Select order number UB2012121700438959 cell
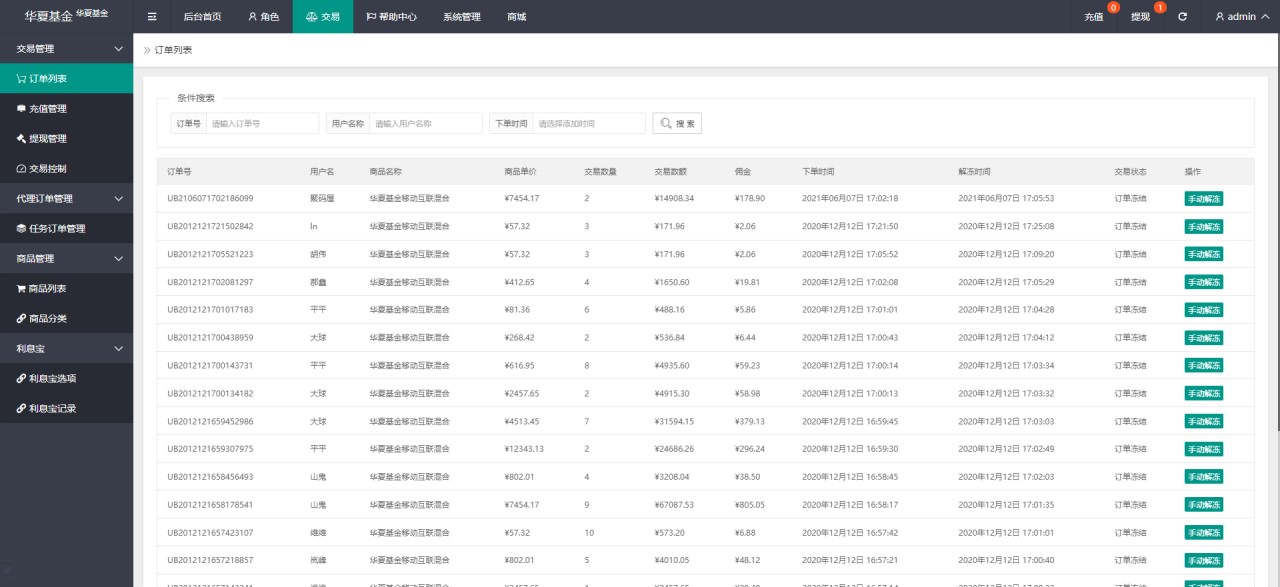 [210, 337]
